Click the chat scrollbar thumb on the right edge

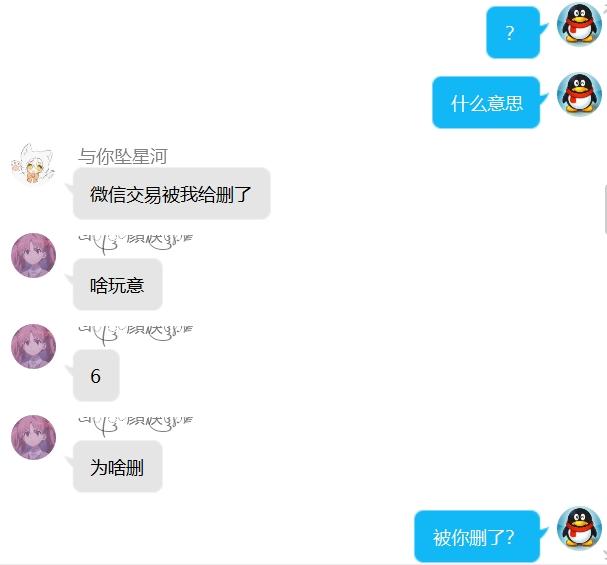[x=605, y=209]
